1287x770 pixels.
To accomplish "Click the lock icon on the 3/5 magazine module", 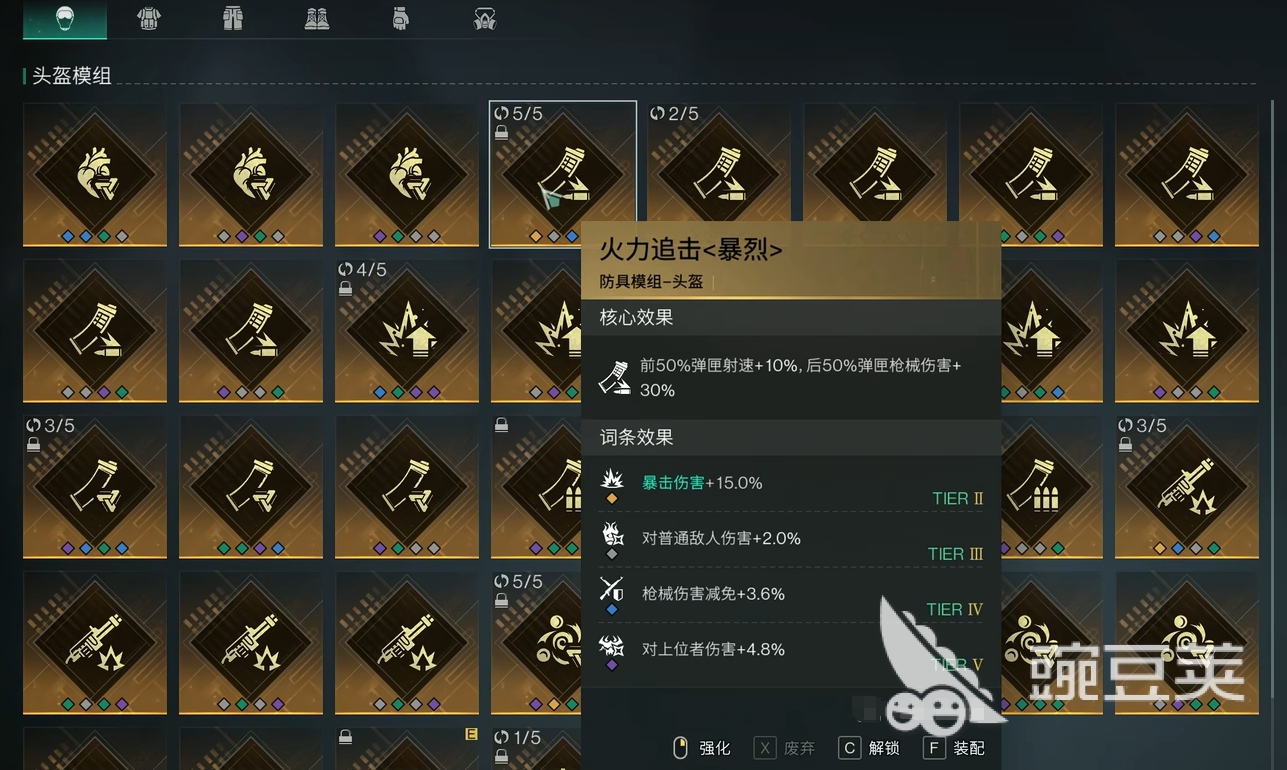I will coord(34,446).
